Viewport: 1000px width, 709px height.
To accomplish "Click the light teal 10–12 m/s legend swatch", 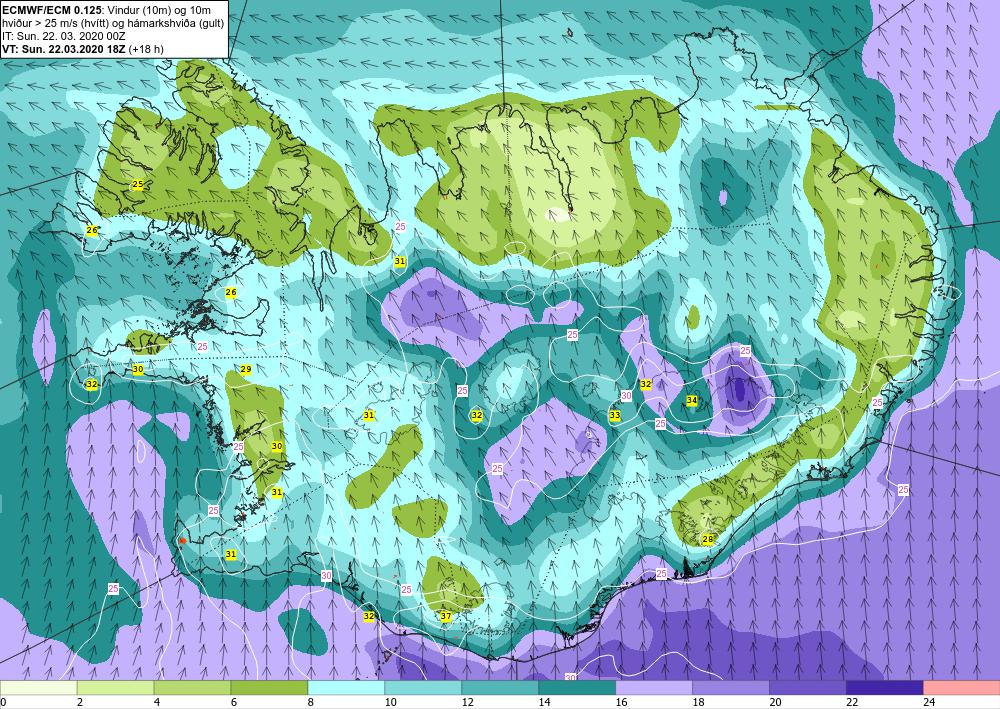I will click(x=423, y=688).
